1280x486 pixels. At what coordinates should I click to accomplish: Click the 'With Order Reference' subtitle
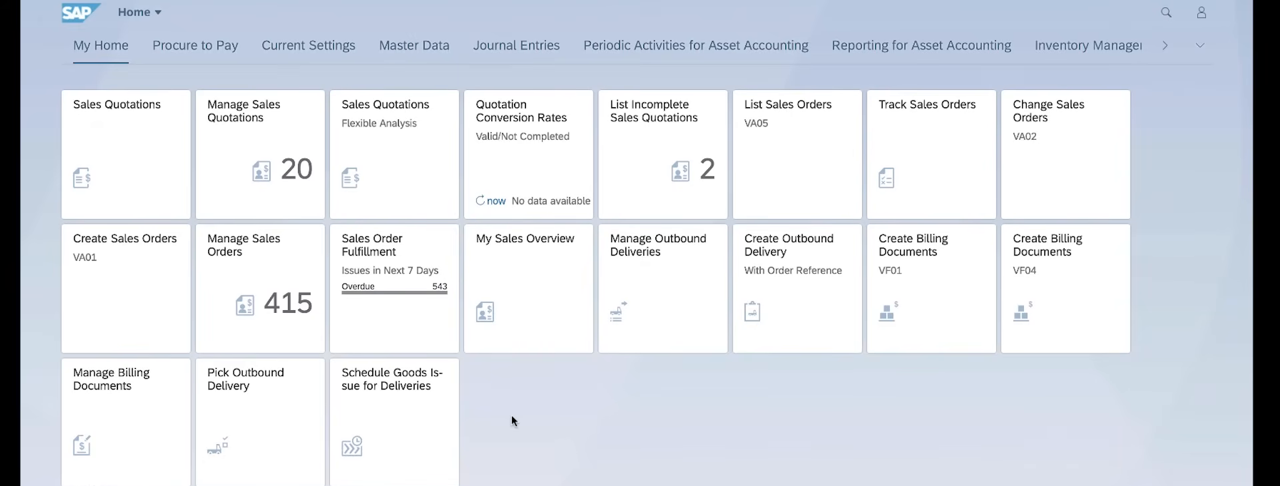coord(793,270)
